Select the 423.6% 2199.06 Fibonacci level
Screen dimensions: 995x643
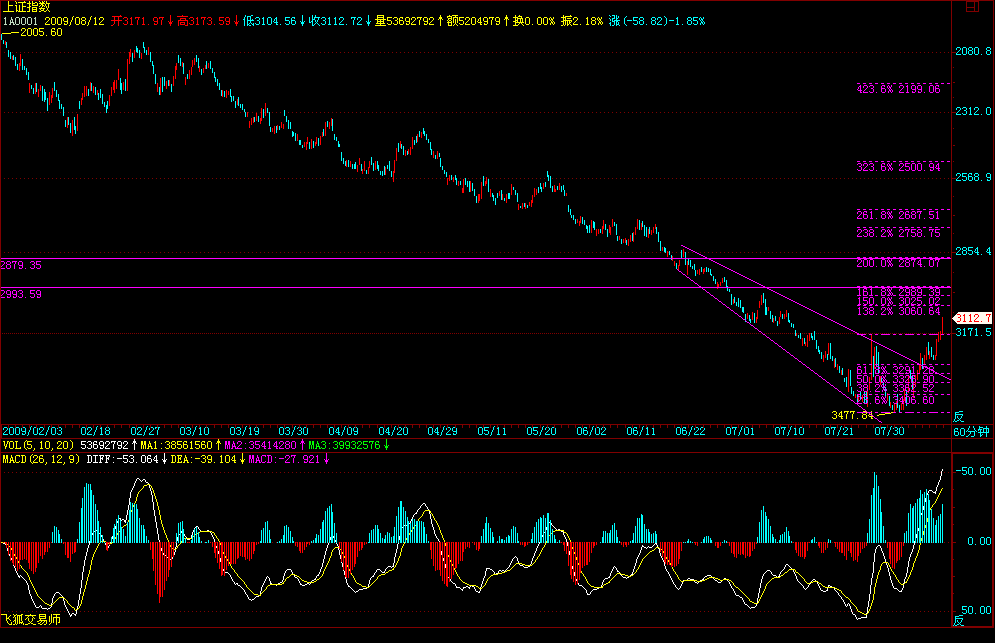click(x=899, y=89)
